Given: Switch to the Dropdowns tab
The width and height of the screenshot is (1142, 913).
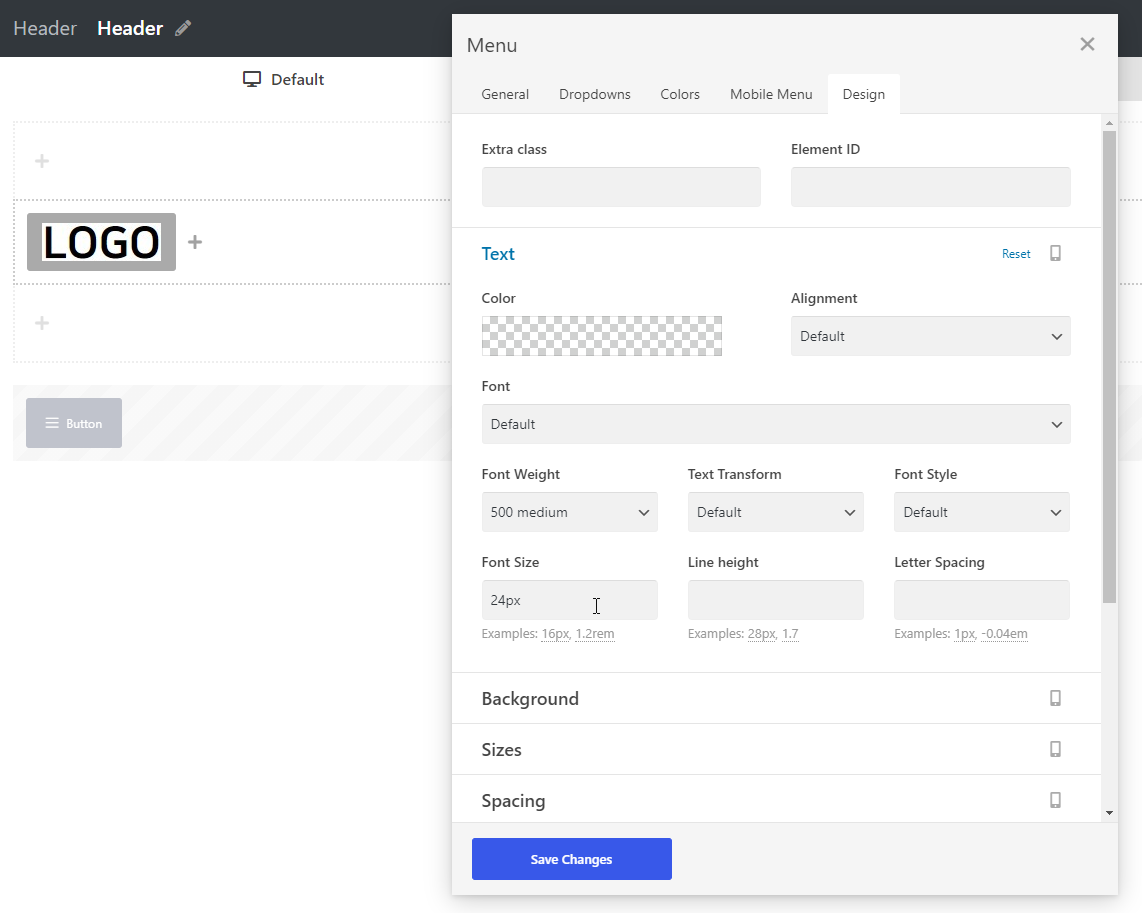Looking at the screenshot, I should pos(594,94).
